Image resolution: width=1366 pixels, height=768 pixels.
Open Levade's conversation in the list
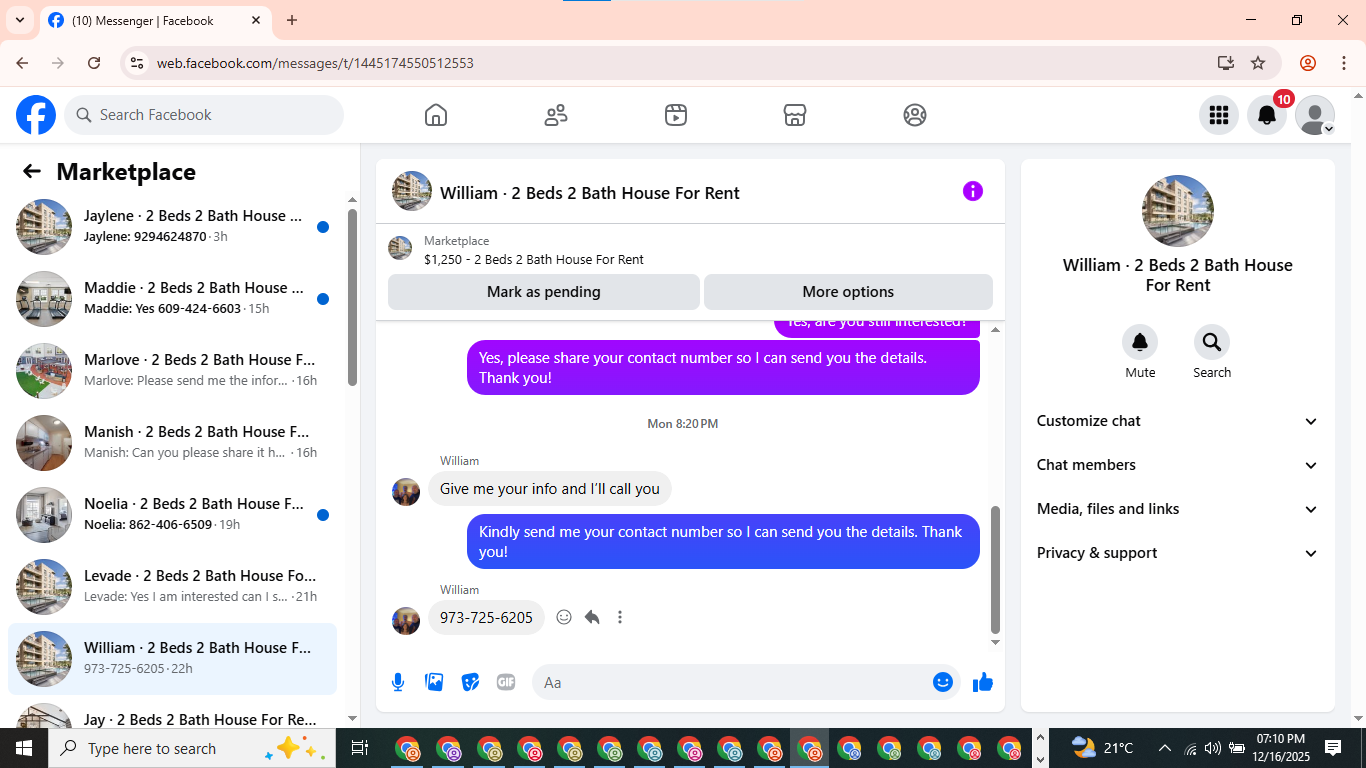[x=172, y=587]
